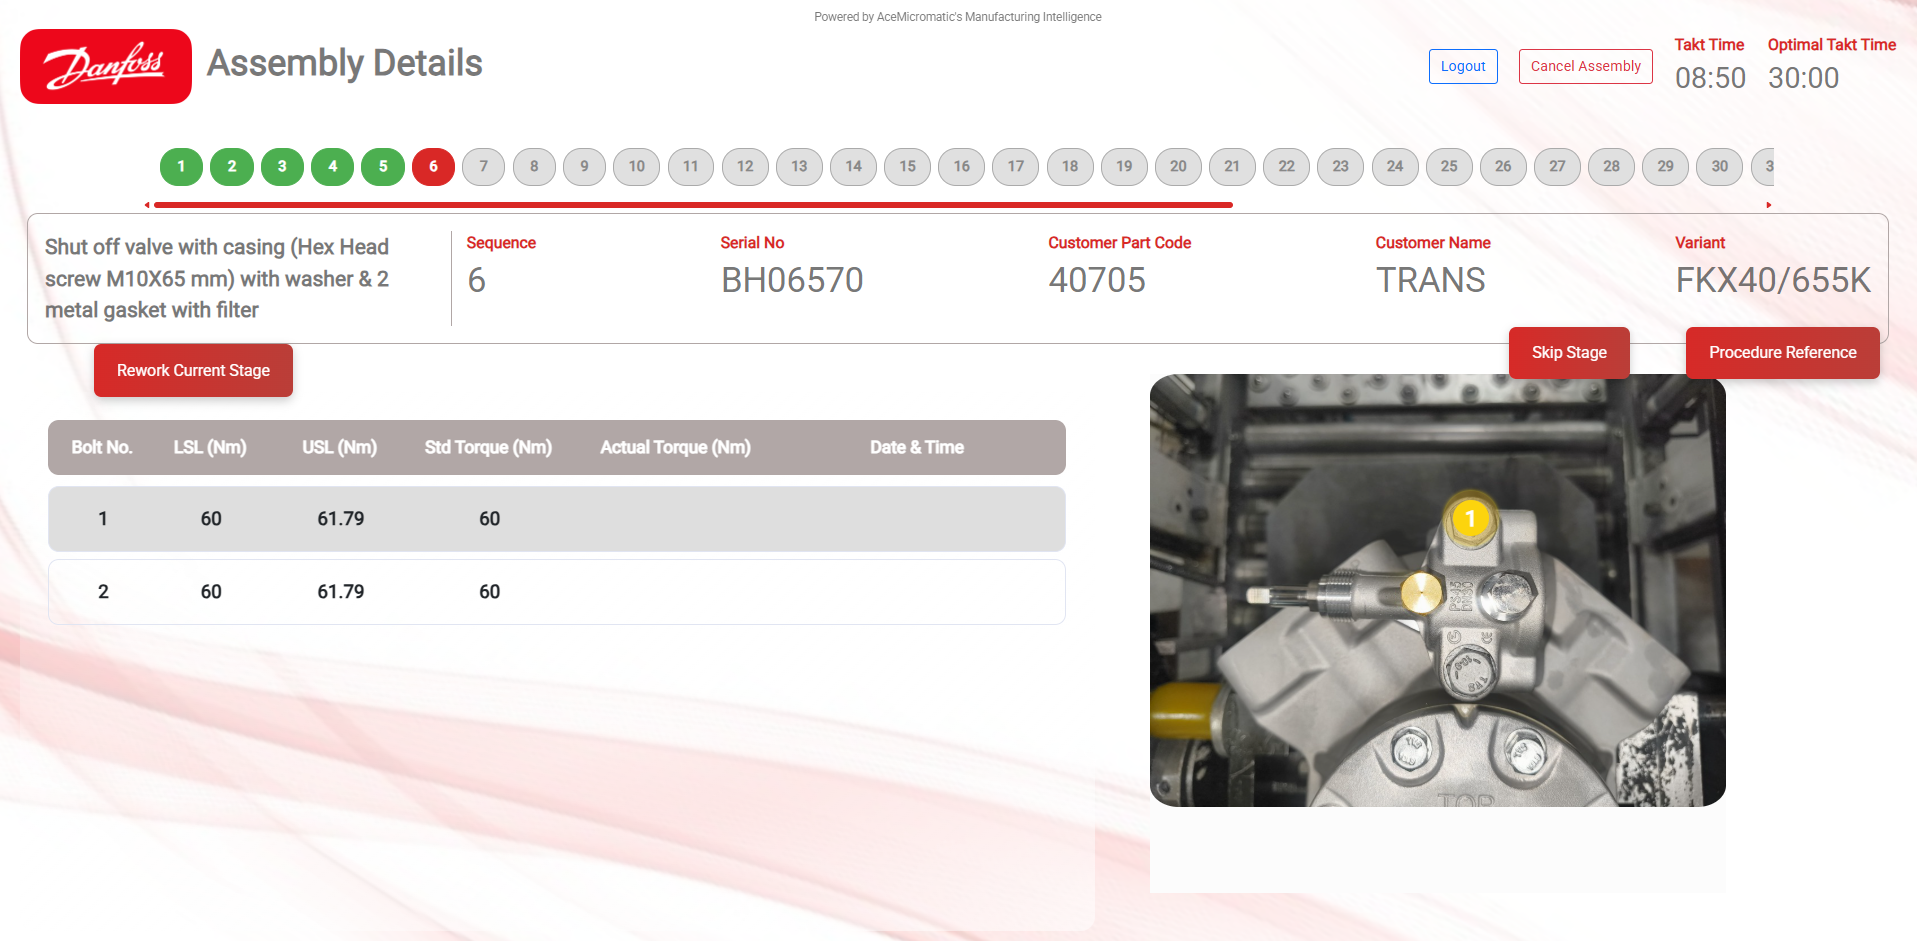
Task: Jump to stage 17 marker
Action: 1016,167
